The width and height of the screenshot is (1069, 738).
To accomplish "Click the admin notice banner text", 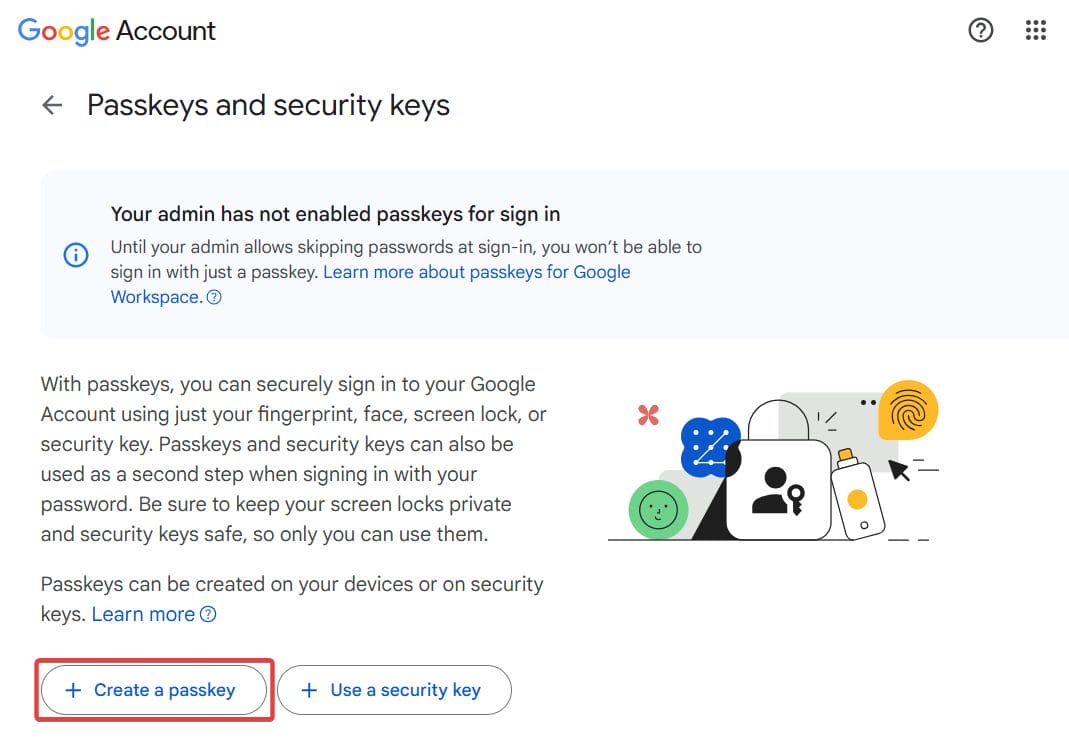I will pos(335,214).
